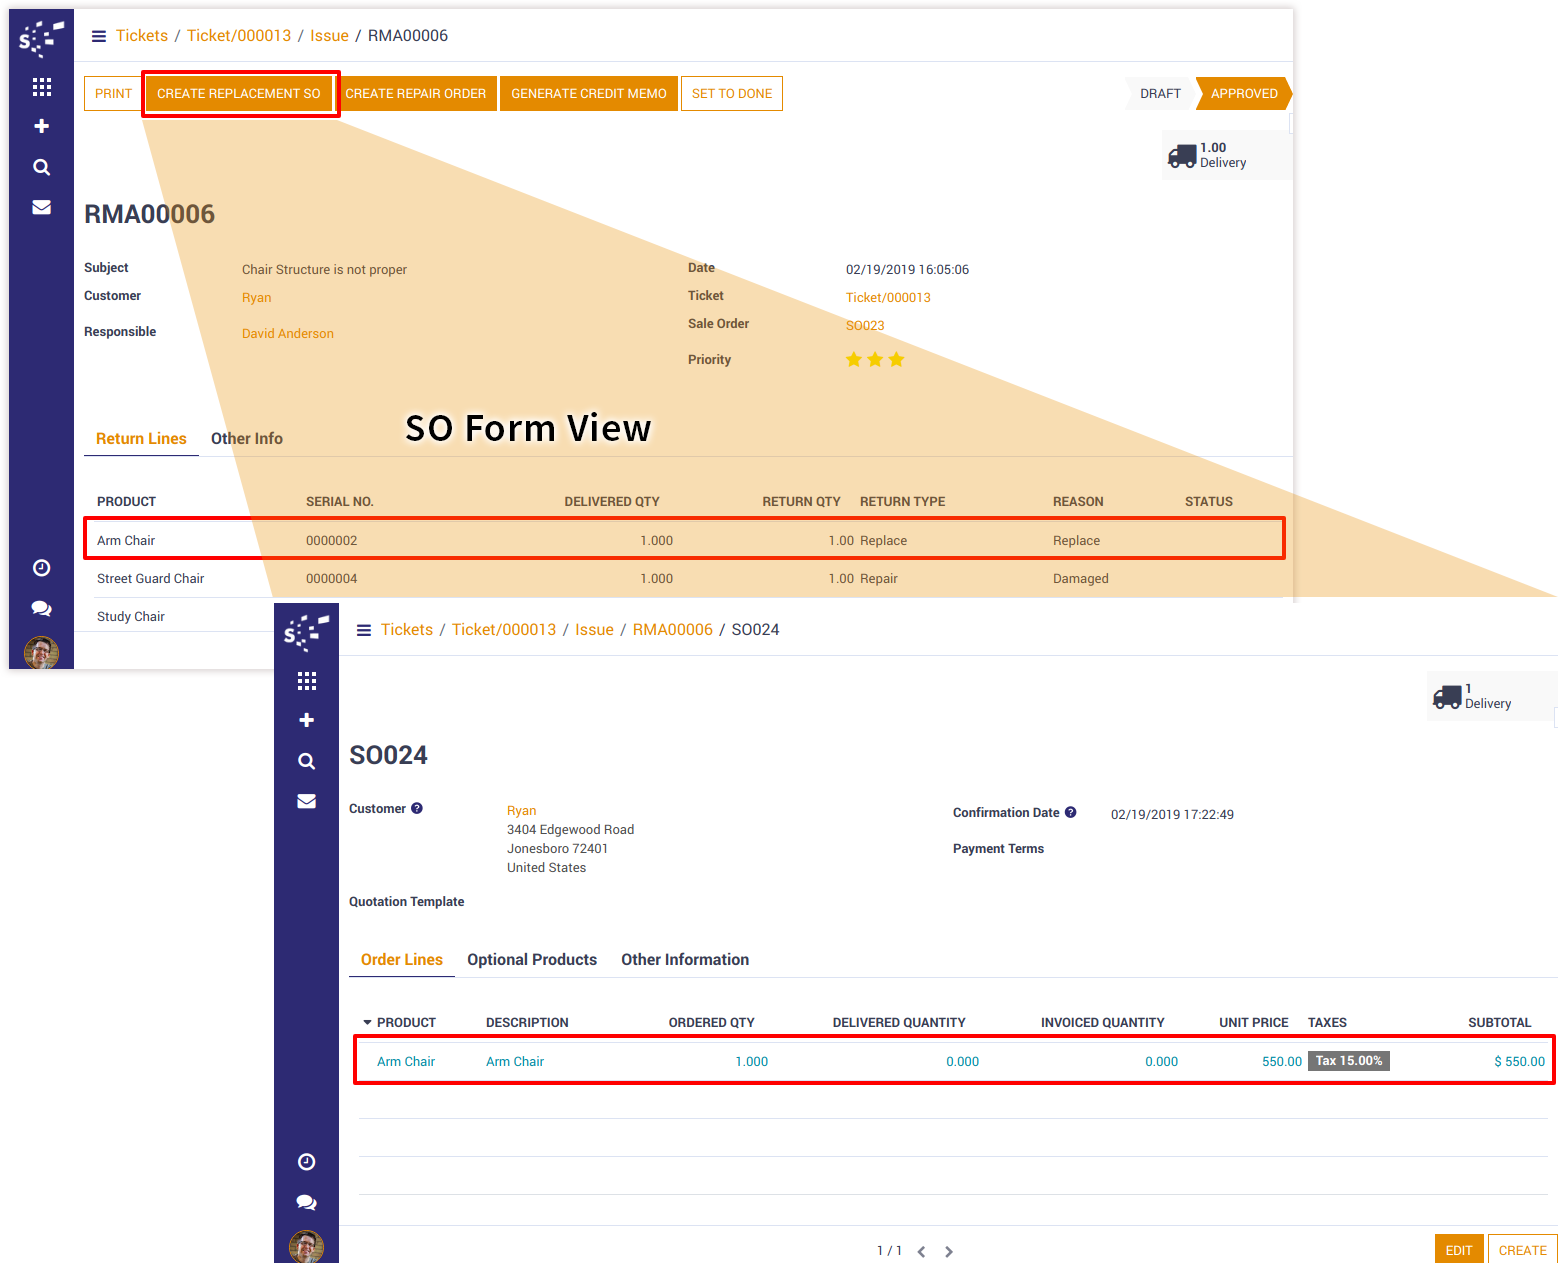
Task: Expand the PRODUCT column sort arrow
Action: (x=367, y=1022)
